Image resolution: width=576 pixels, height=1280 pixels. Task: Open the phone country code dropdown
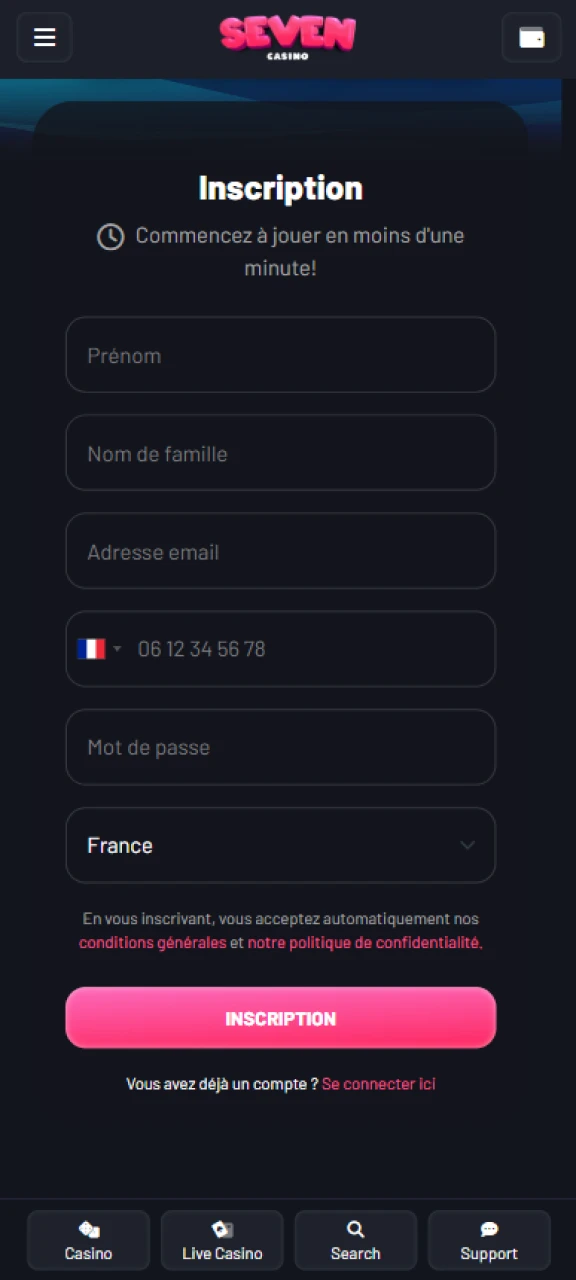(117, 649)
